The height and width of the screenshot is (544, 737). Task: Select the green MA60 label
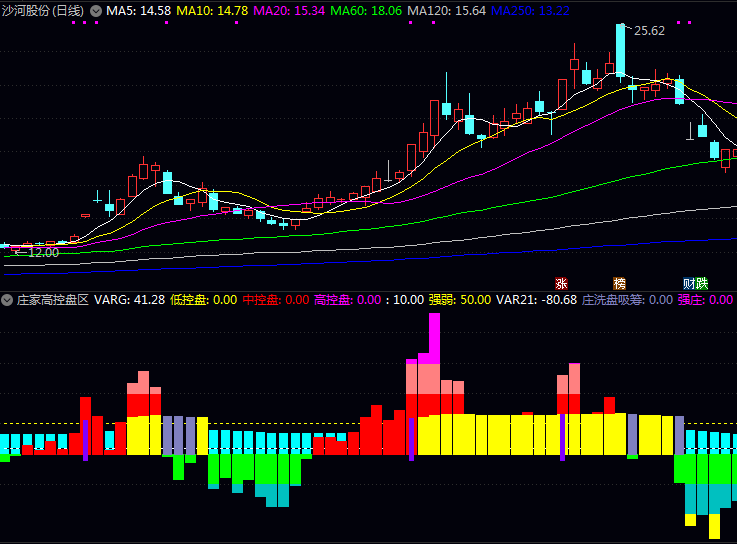click(366, 10)
